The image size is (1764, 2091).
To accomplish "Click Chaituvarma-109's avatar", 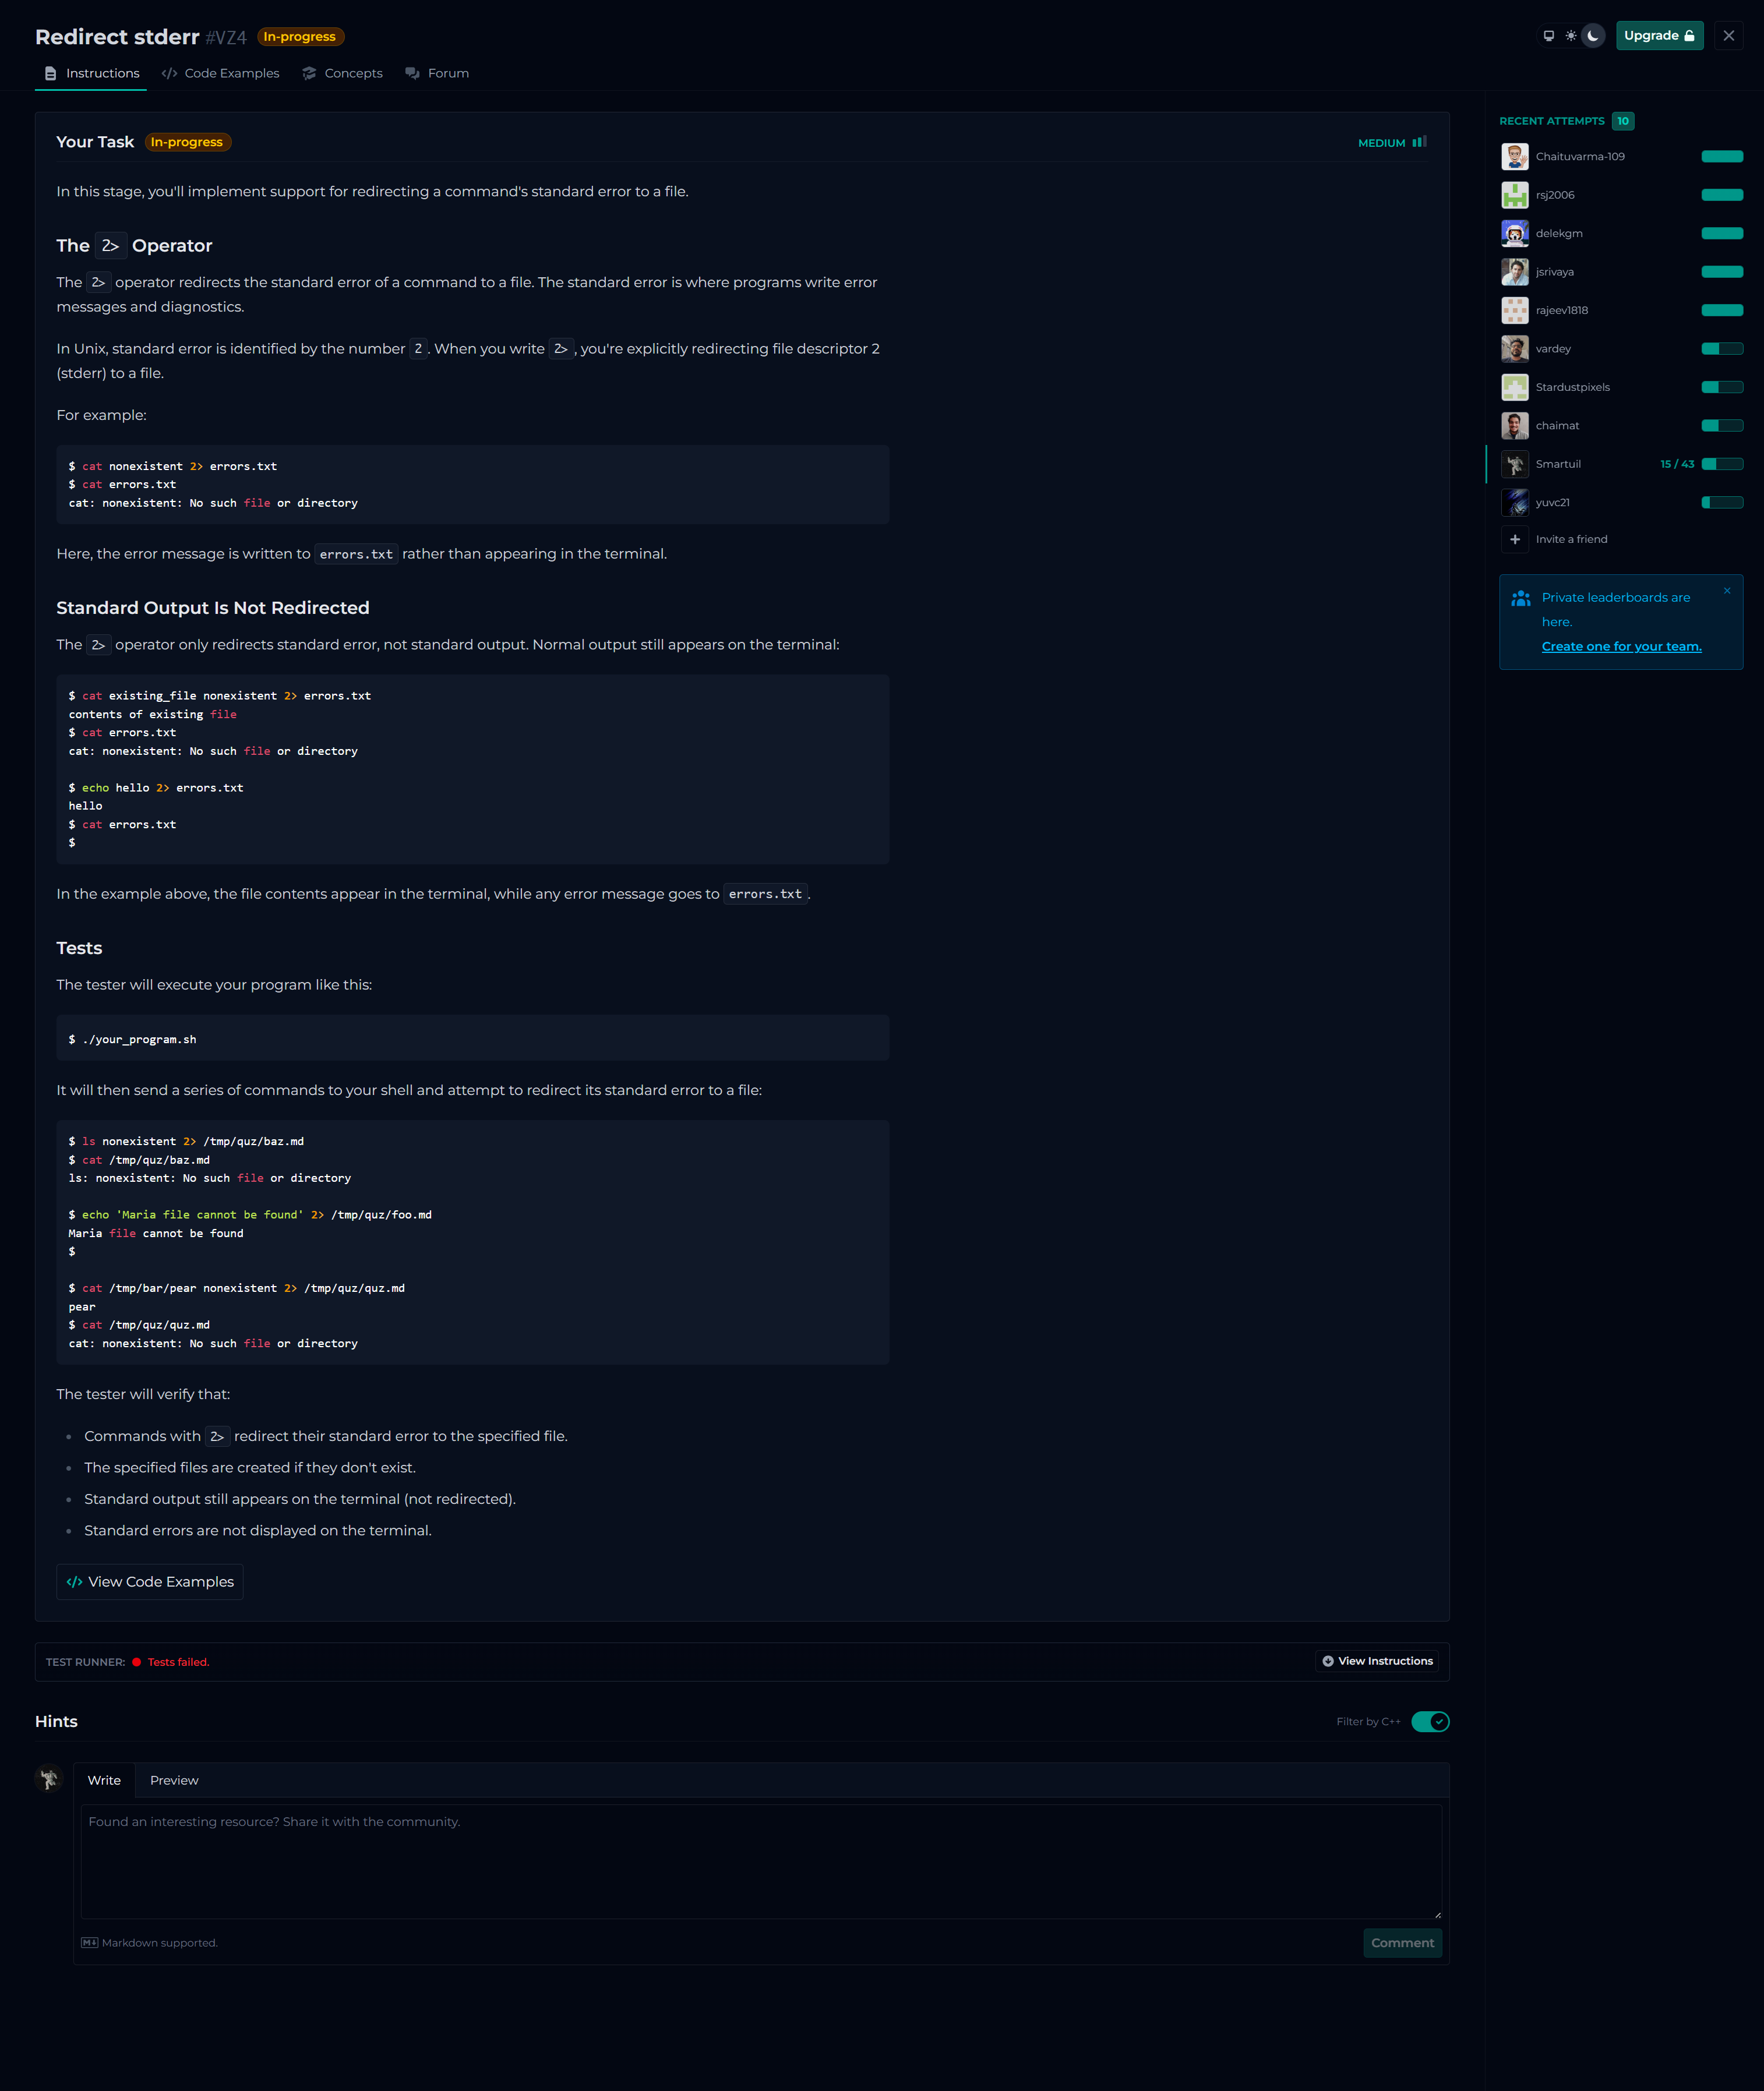I will tap(1514, 157).
